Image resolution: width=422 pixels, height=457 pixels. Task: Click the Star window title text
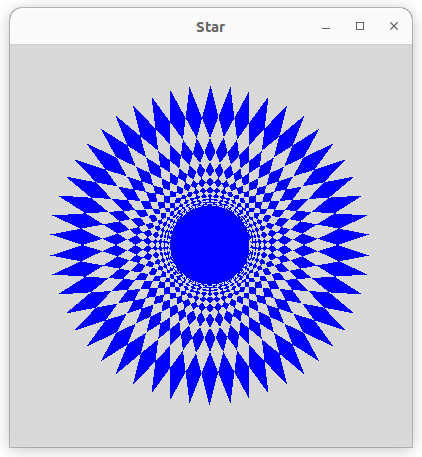[x=210, y=27]
